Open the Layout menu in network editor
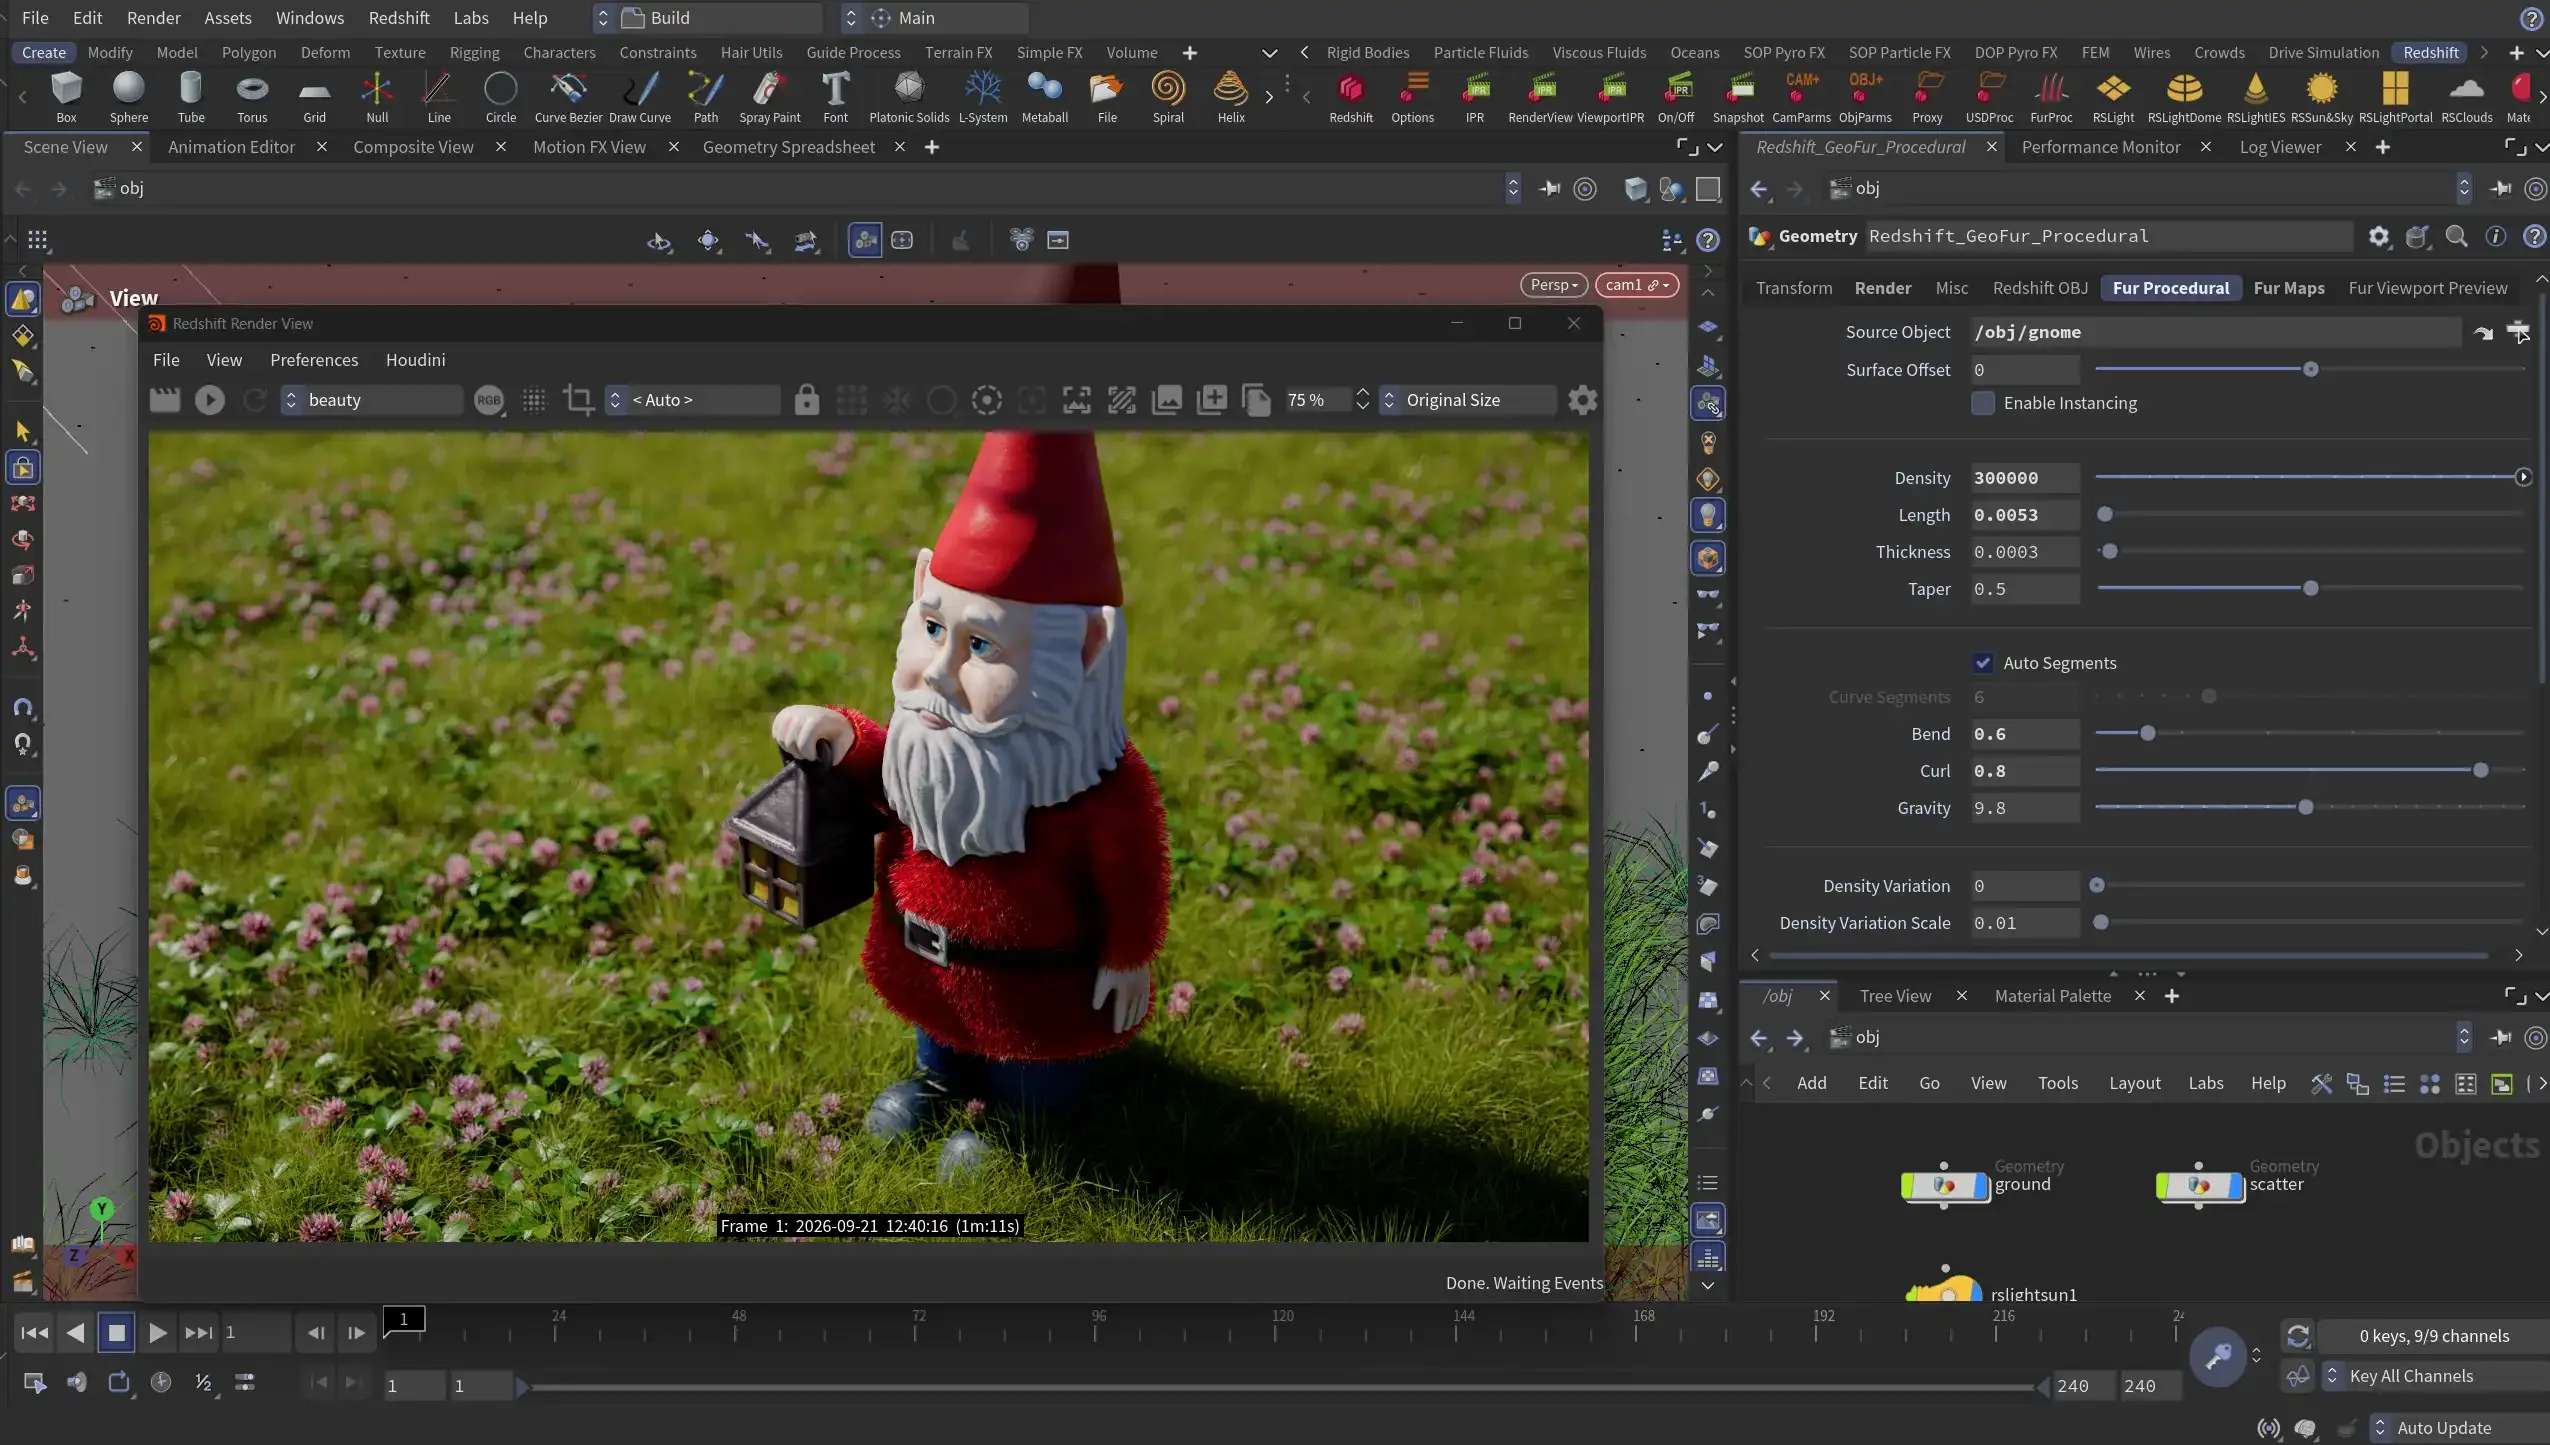Viewport: 2550px width, 1445px height. (x=2134, y=1083)
